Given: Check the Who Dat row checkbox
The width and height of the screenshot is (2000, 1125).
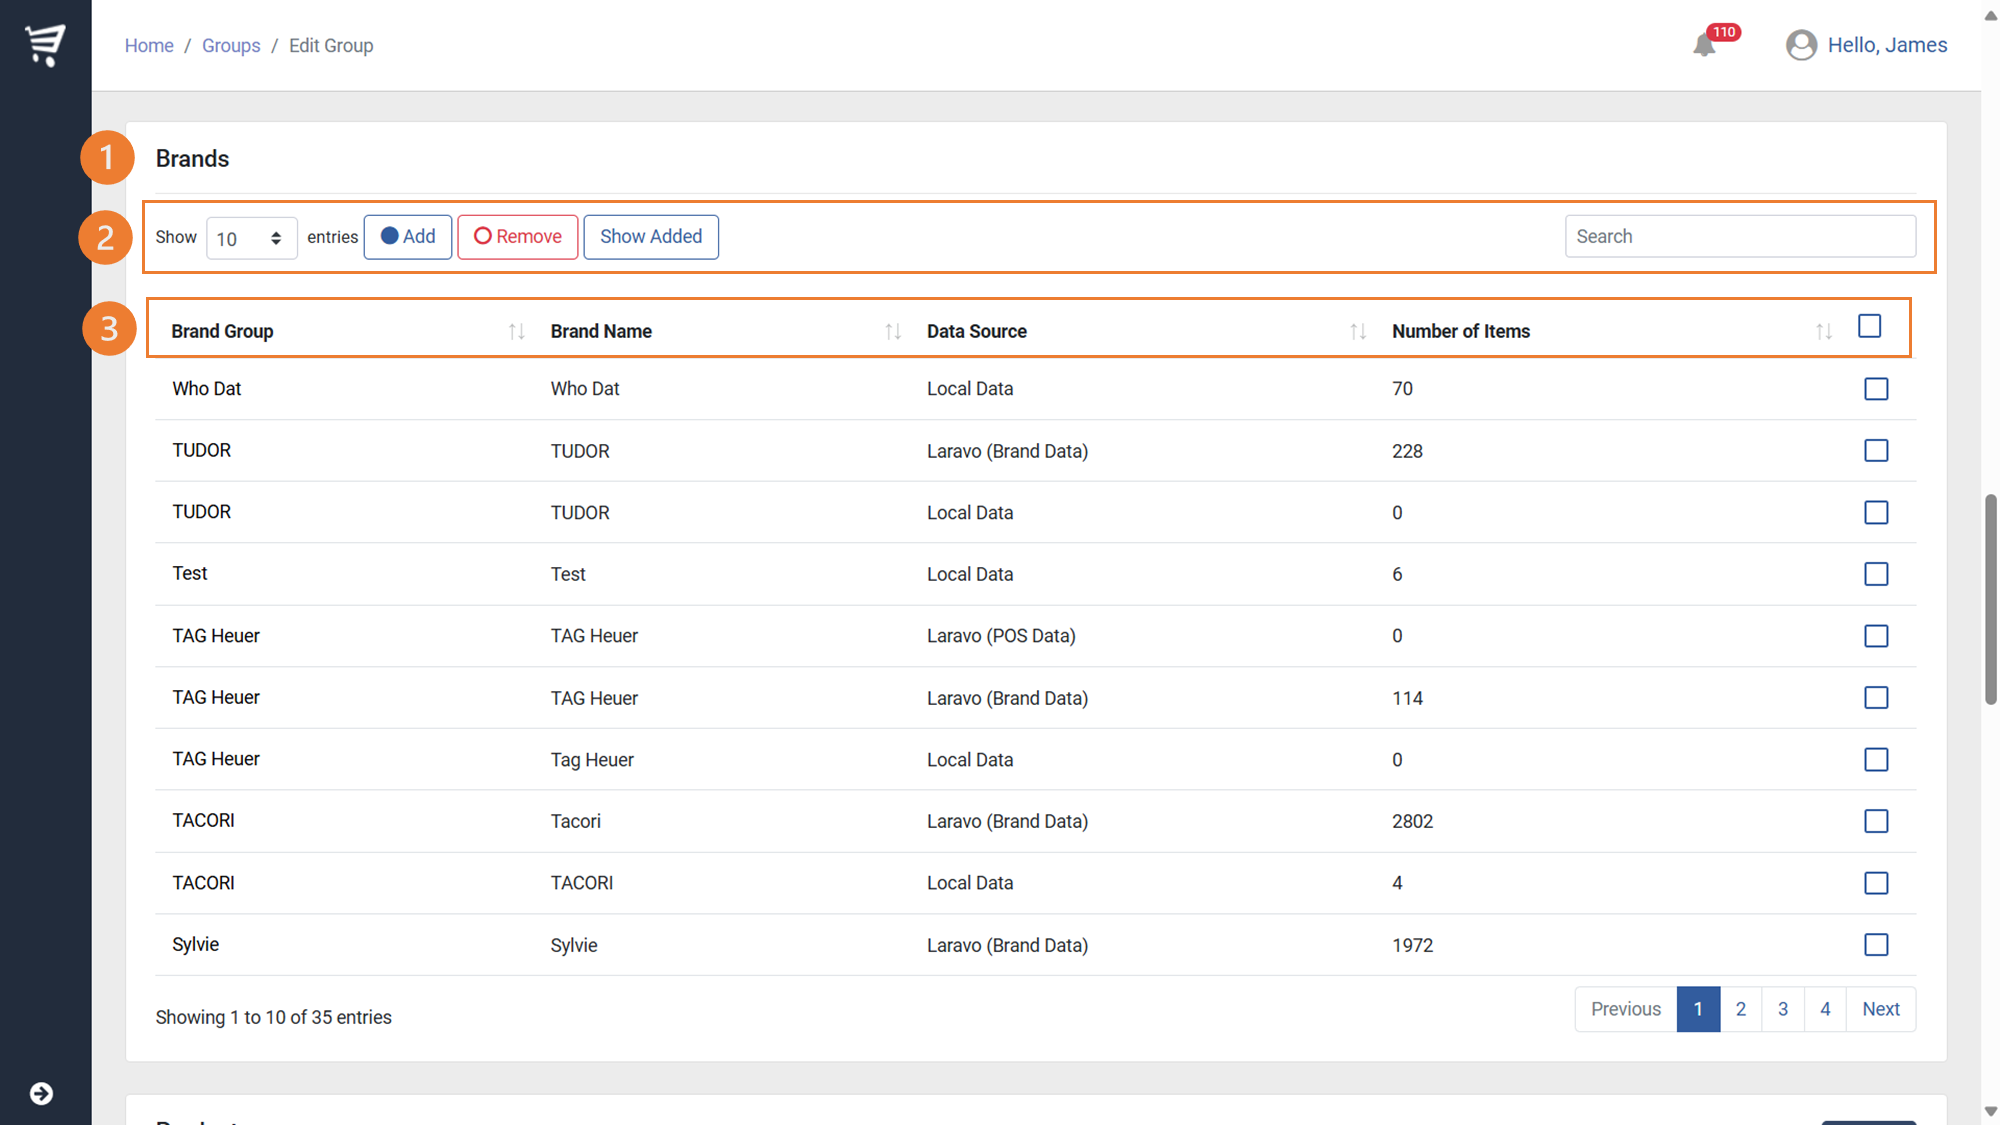Looking at the screenshot, I should 1876,389.
